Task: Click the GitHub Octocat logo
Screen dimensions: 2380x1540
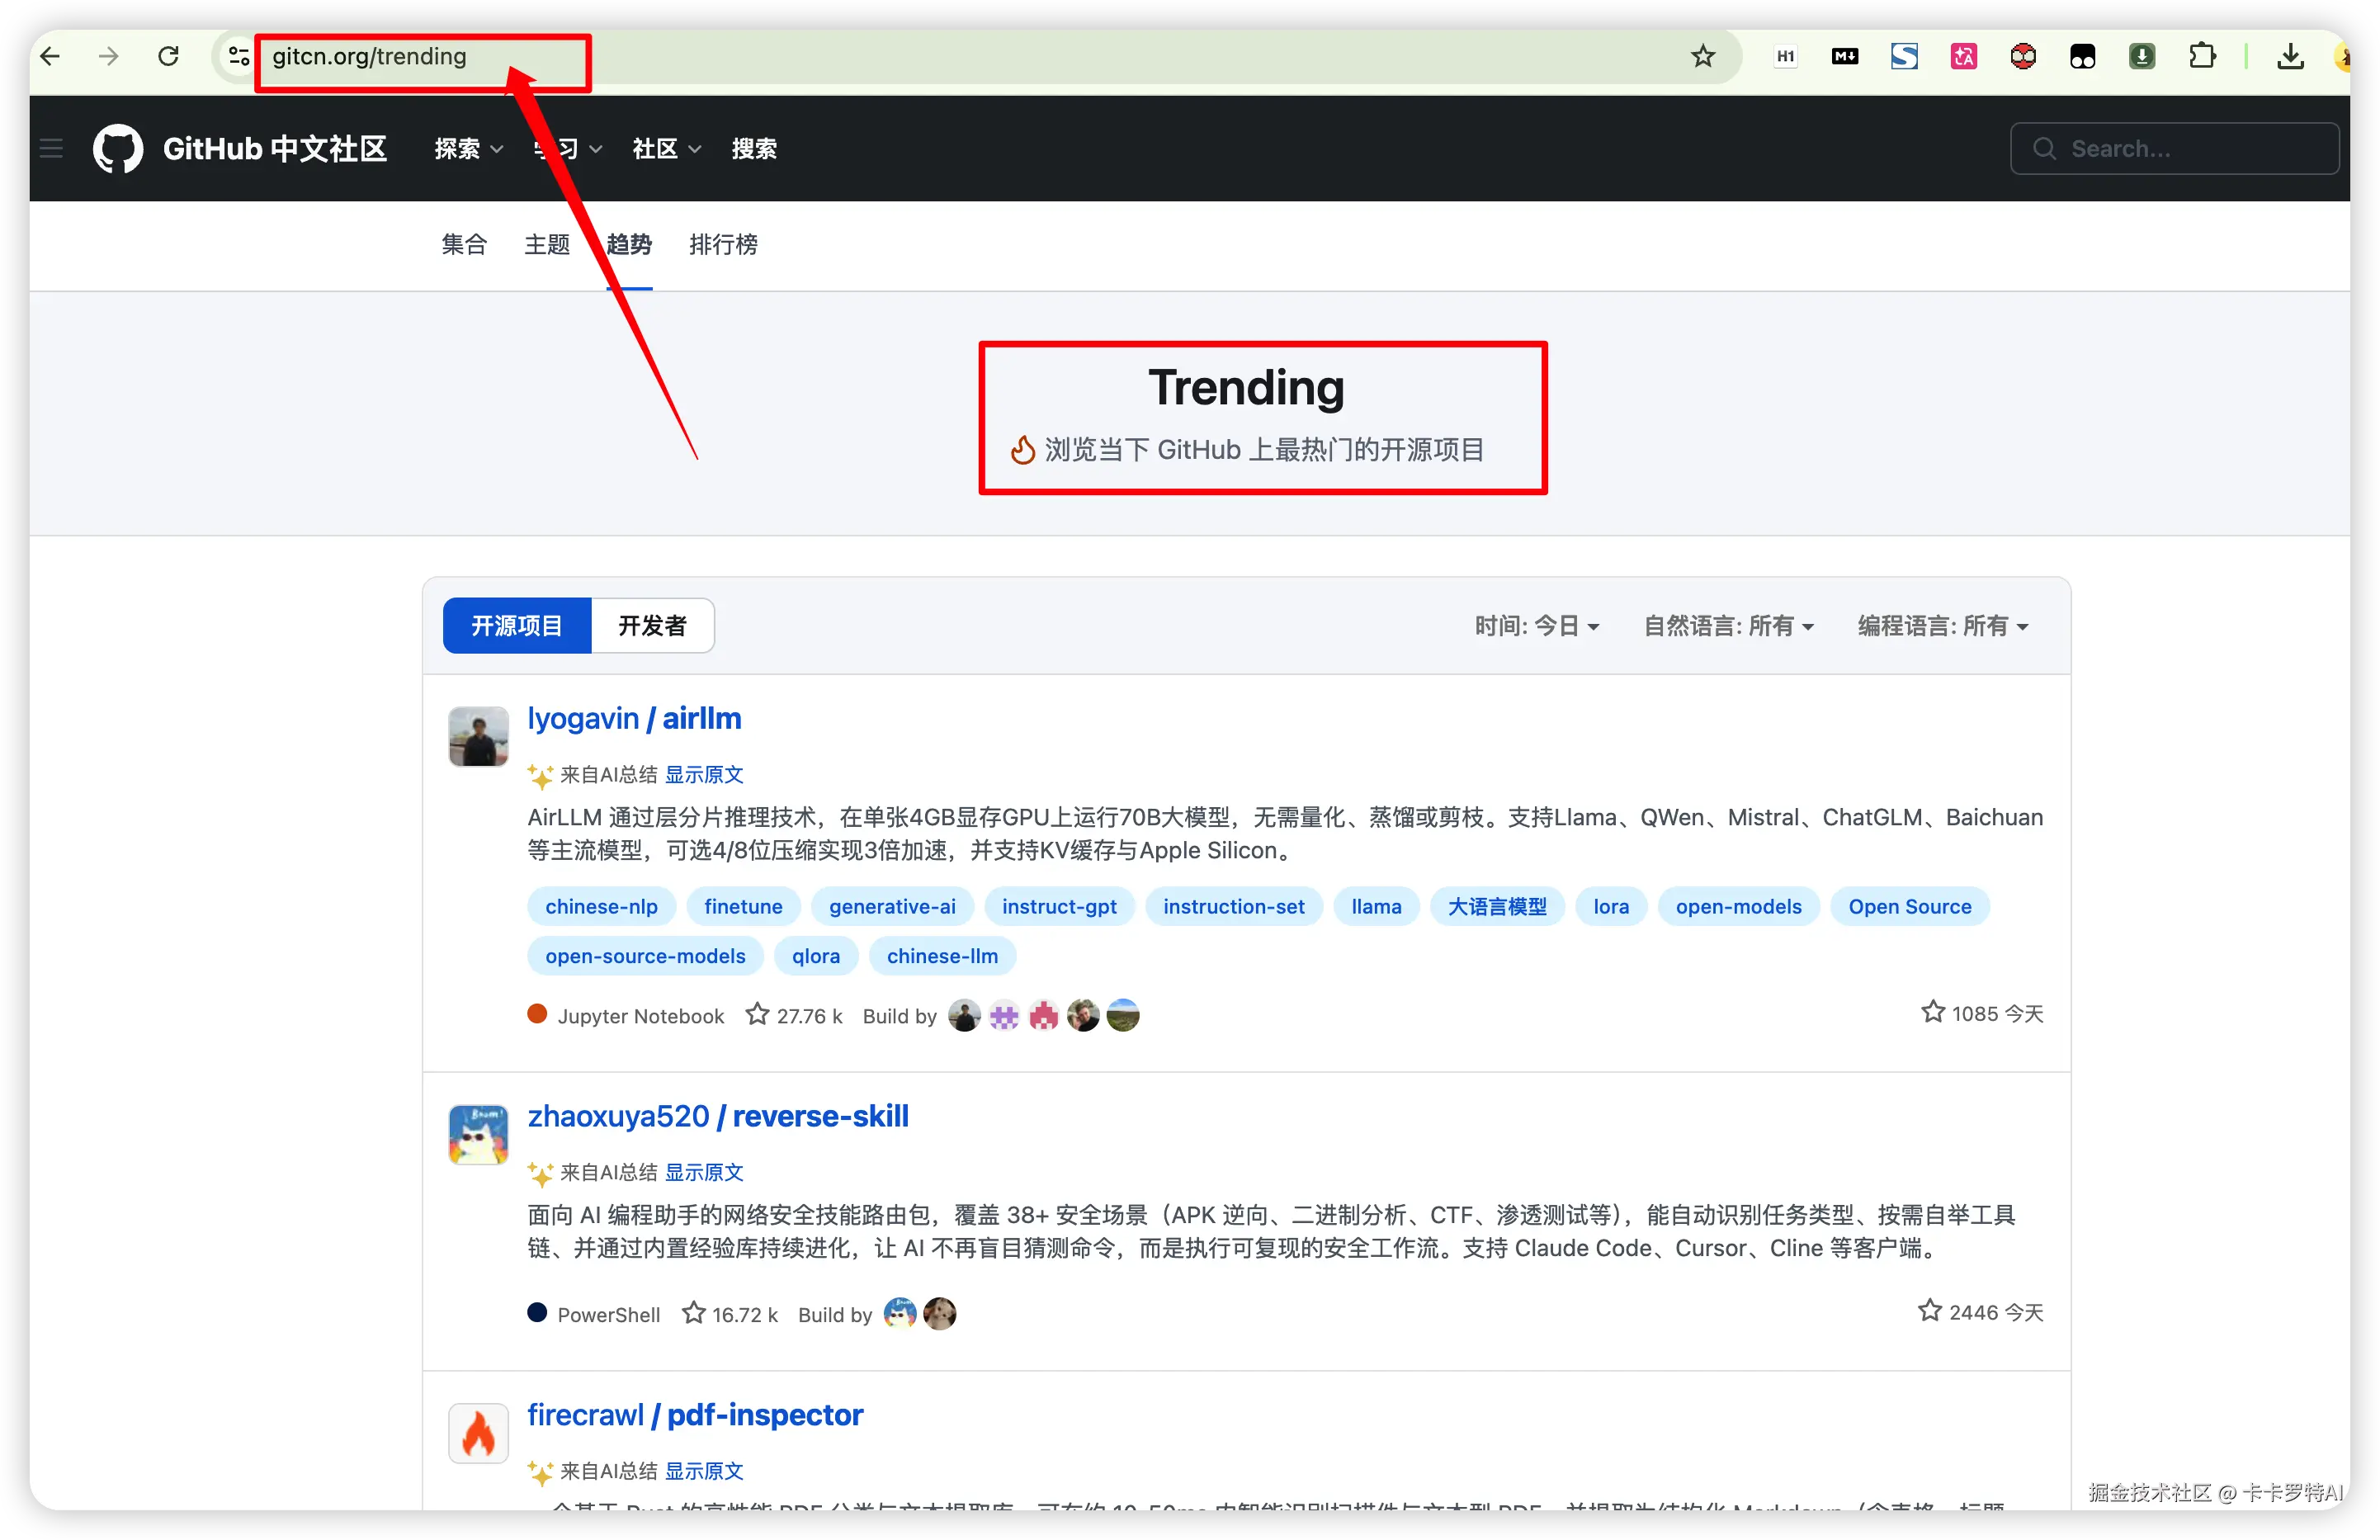Action: click(118, 149)
